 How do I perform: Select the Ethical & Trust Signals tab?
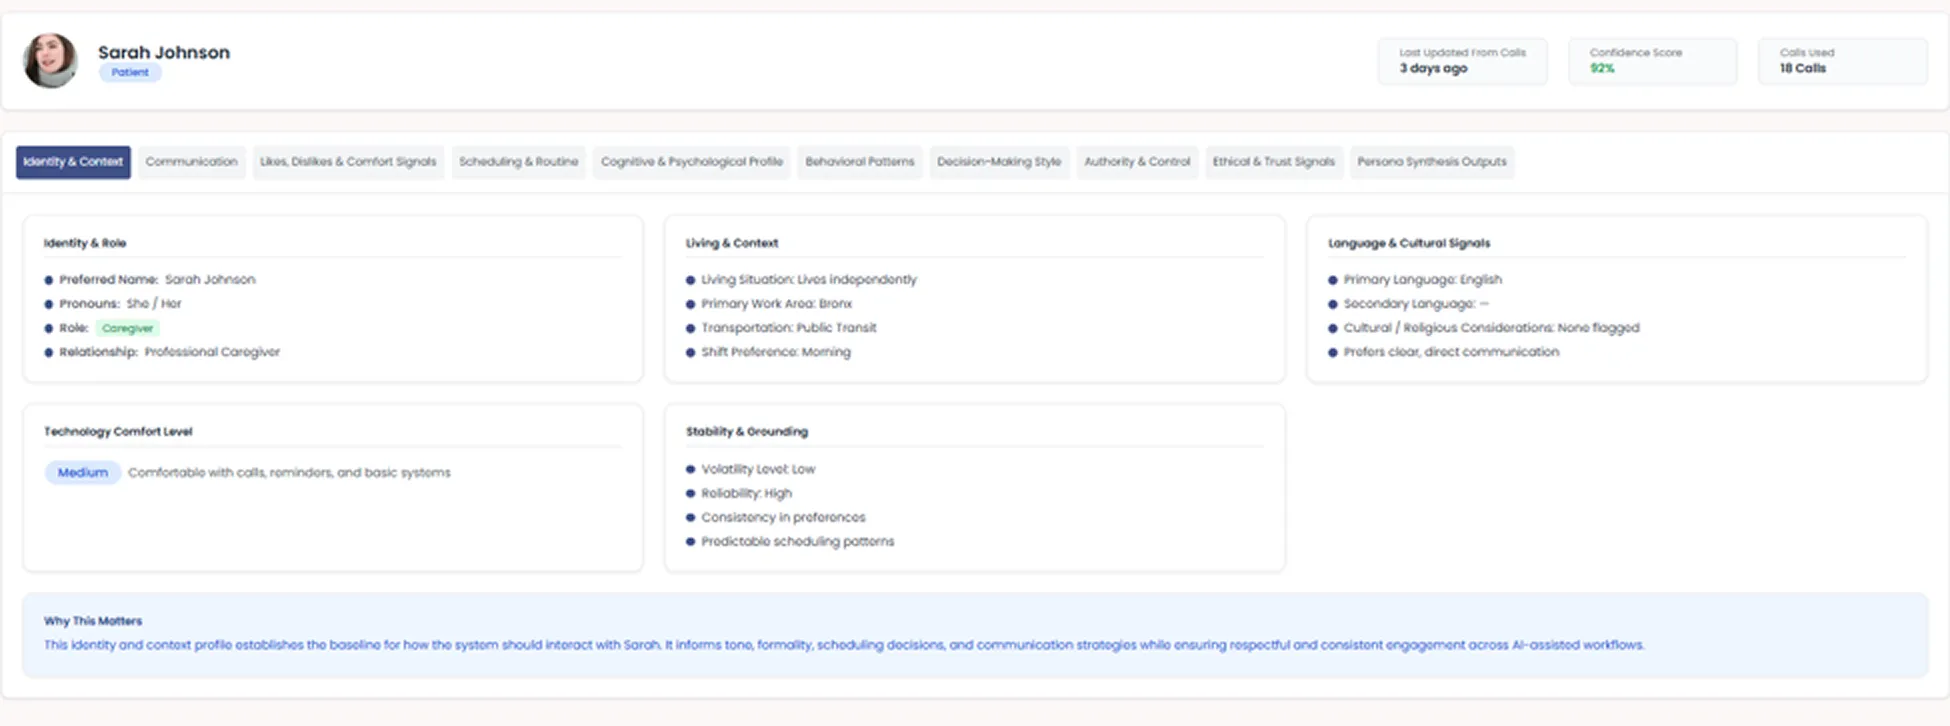1273,162
